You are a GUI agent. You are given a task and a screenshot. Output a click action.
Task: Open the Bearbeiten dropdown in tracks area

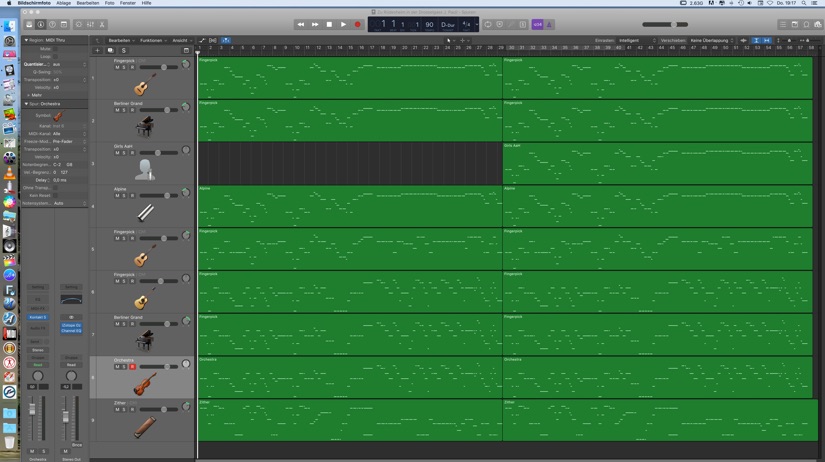tap(122, 40)
